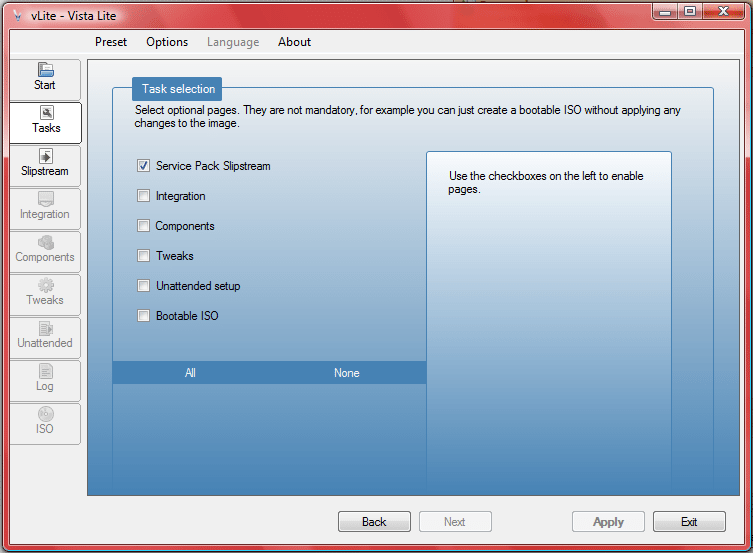Open the Log sidebar page

pyautogui.click(x=45, y=380)
